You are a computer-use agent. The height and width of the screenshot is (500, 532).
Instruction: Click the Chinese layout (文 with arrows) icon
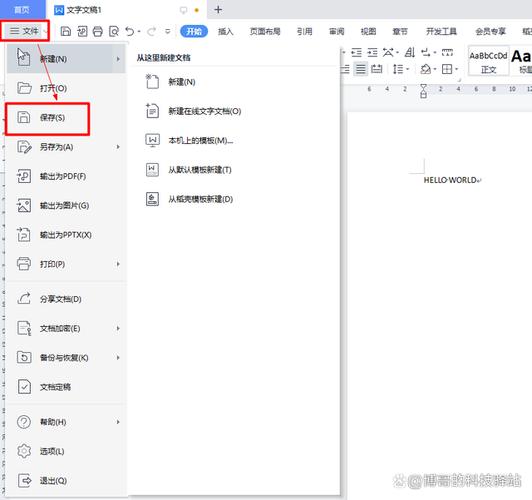click(388, 52)
